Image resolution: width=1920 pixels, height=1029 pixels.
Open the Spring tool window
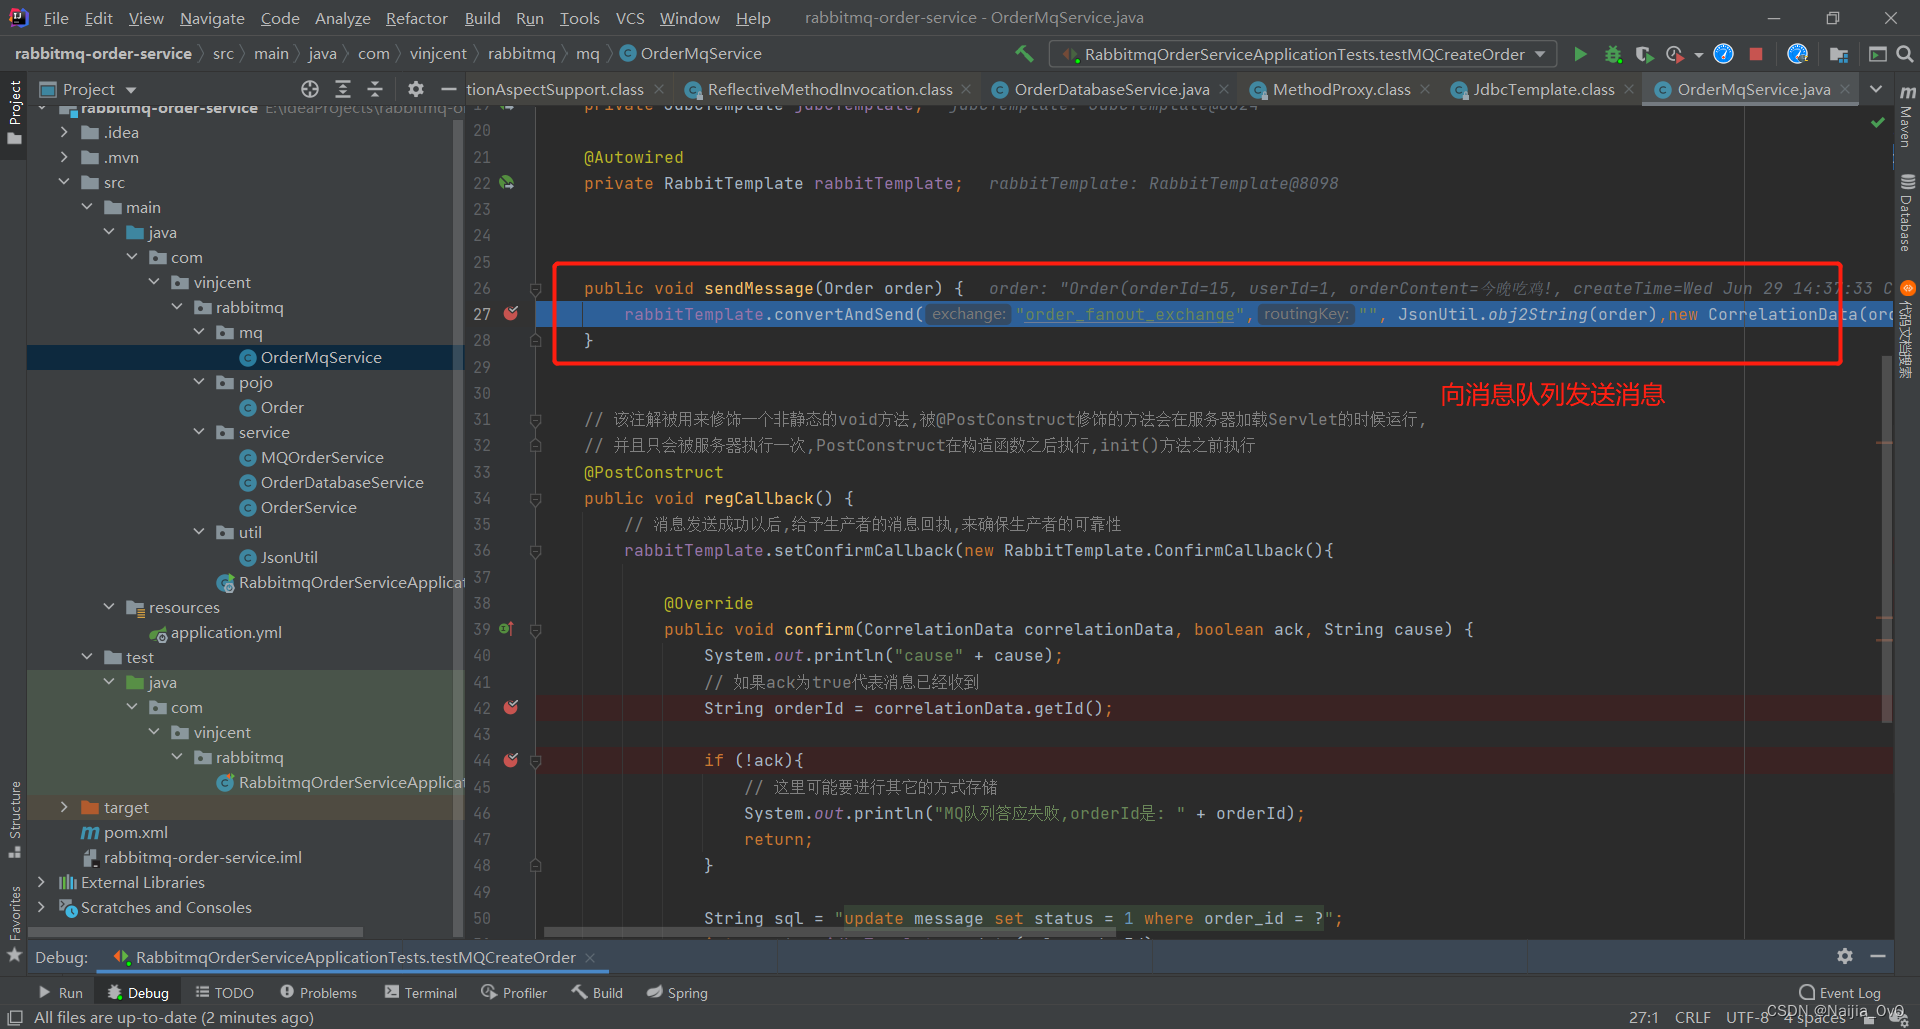[677, 992]
